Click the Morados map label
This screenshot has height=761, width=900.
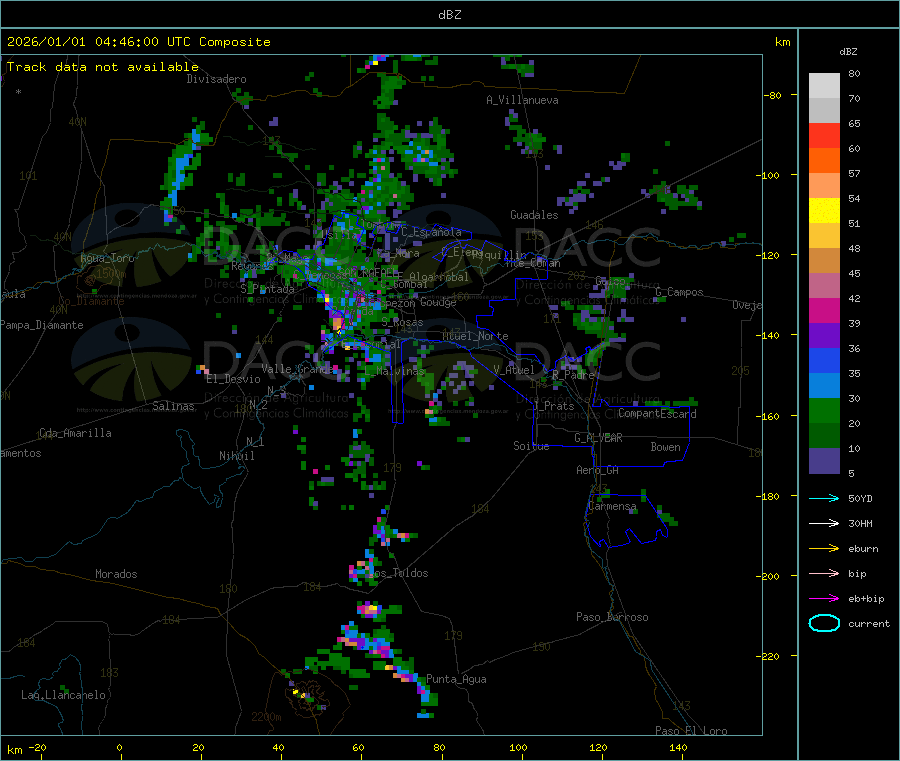coord(116,574)
